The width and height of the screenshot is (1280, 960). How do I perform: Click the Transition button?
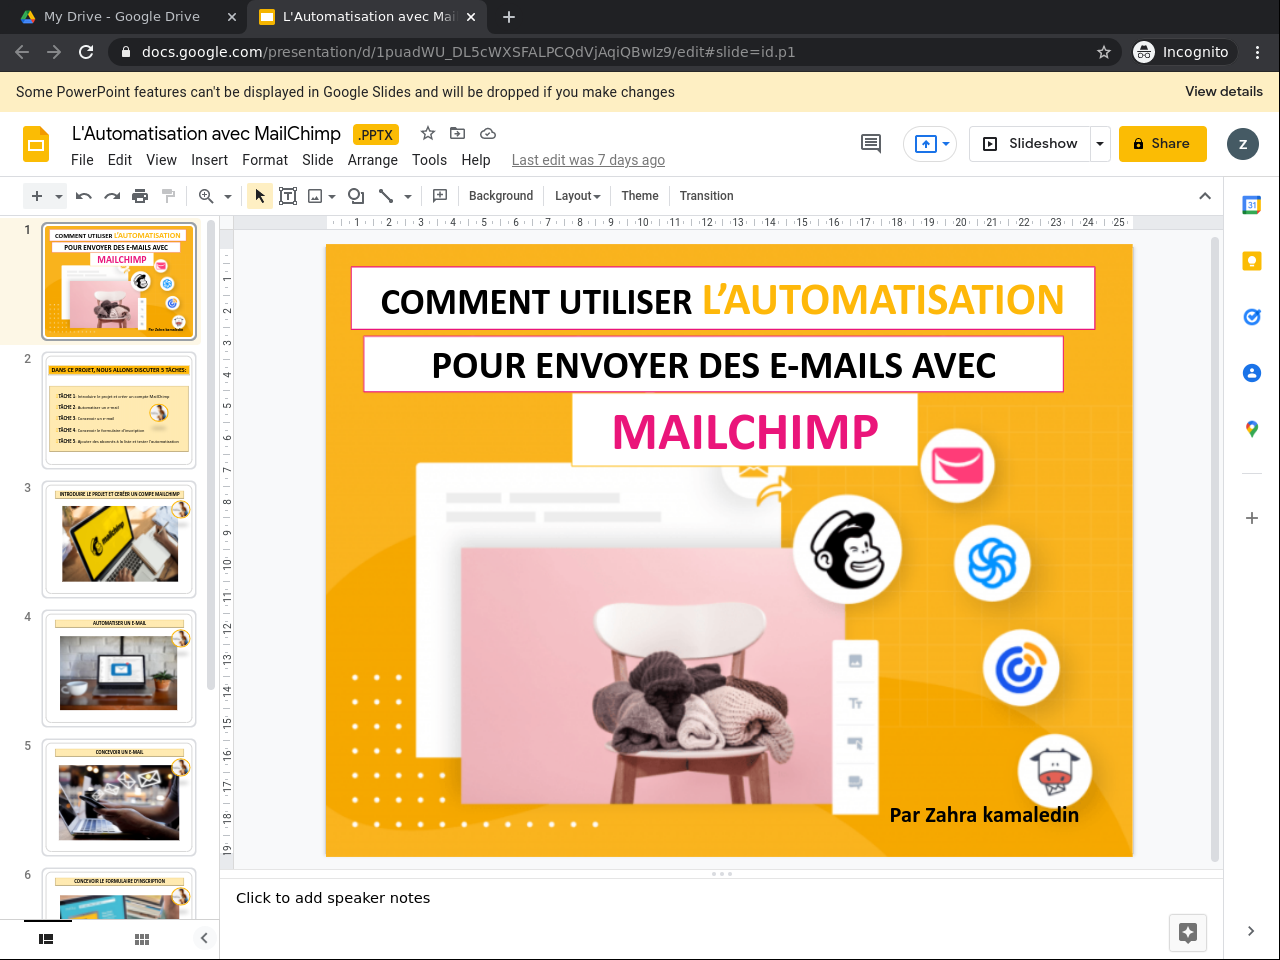pyautogui.click(x=707, y=196)
